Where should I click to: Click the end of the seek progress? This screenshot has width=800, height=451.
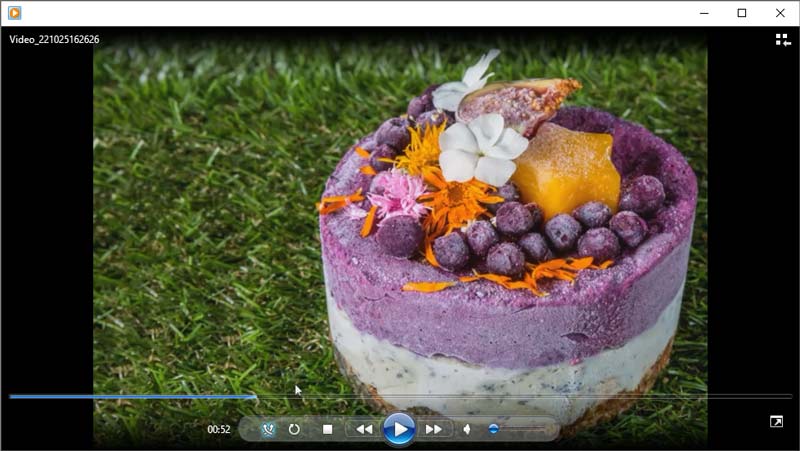click(x=255, y=396)
